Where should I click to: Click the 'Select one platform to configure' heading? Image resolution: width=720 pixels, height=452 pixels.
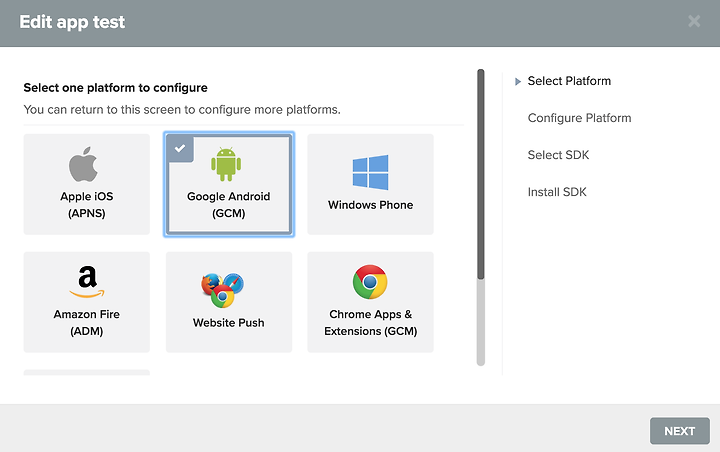click(116, 88)
